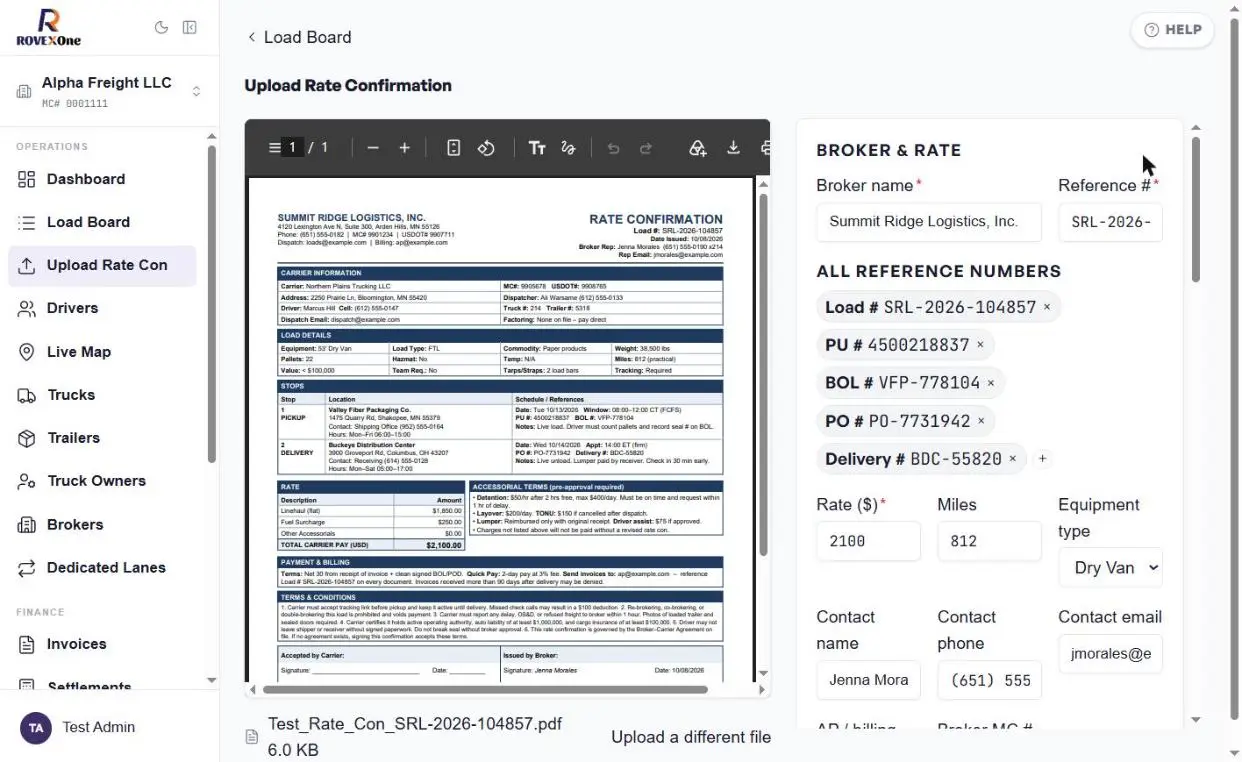This screenshot has width=1242, height=762.
Task: Click the ROVEXOne logo
Action: [48, 28]
